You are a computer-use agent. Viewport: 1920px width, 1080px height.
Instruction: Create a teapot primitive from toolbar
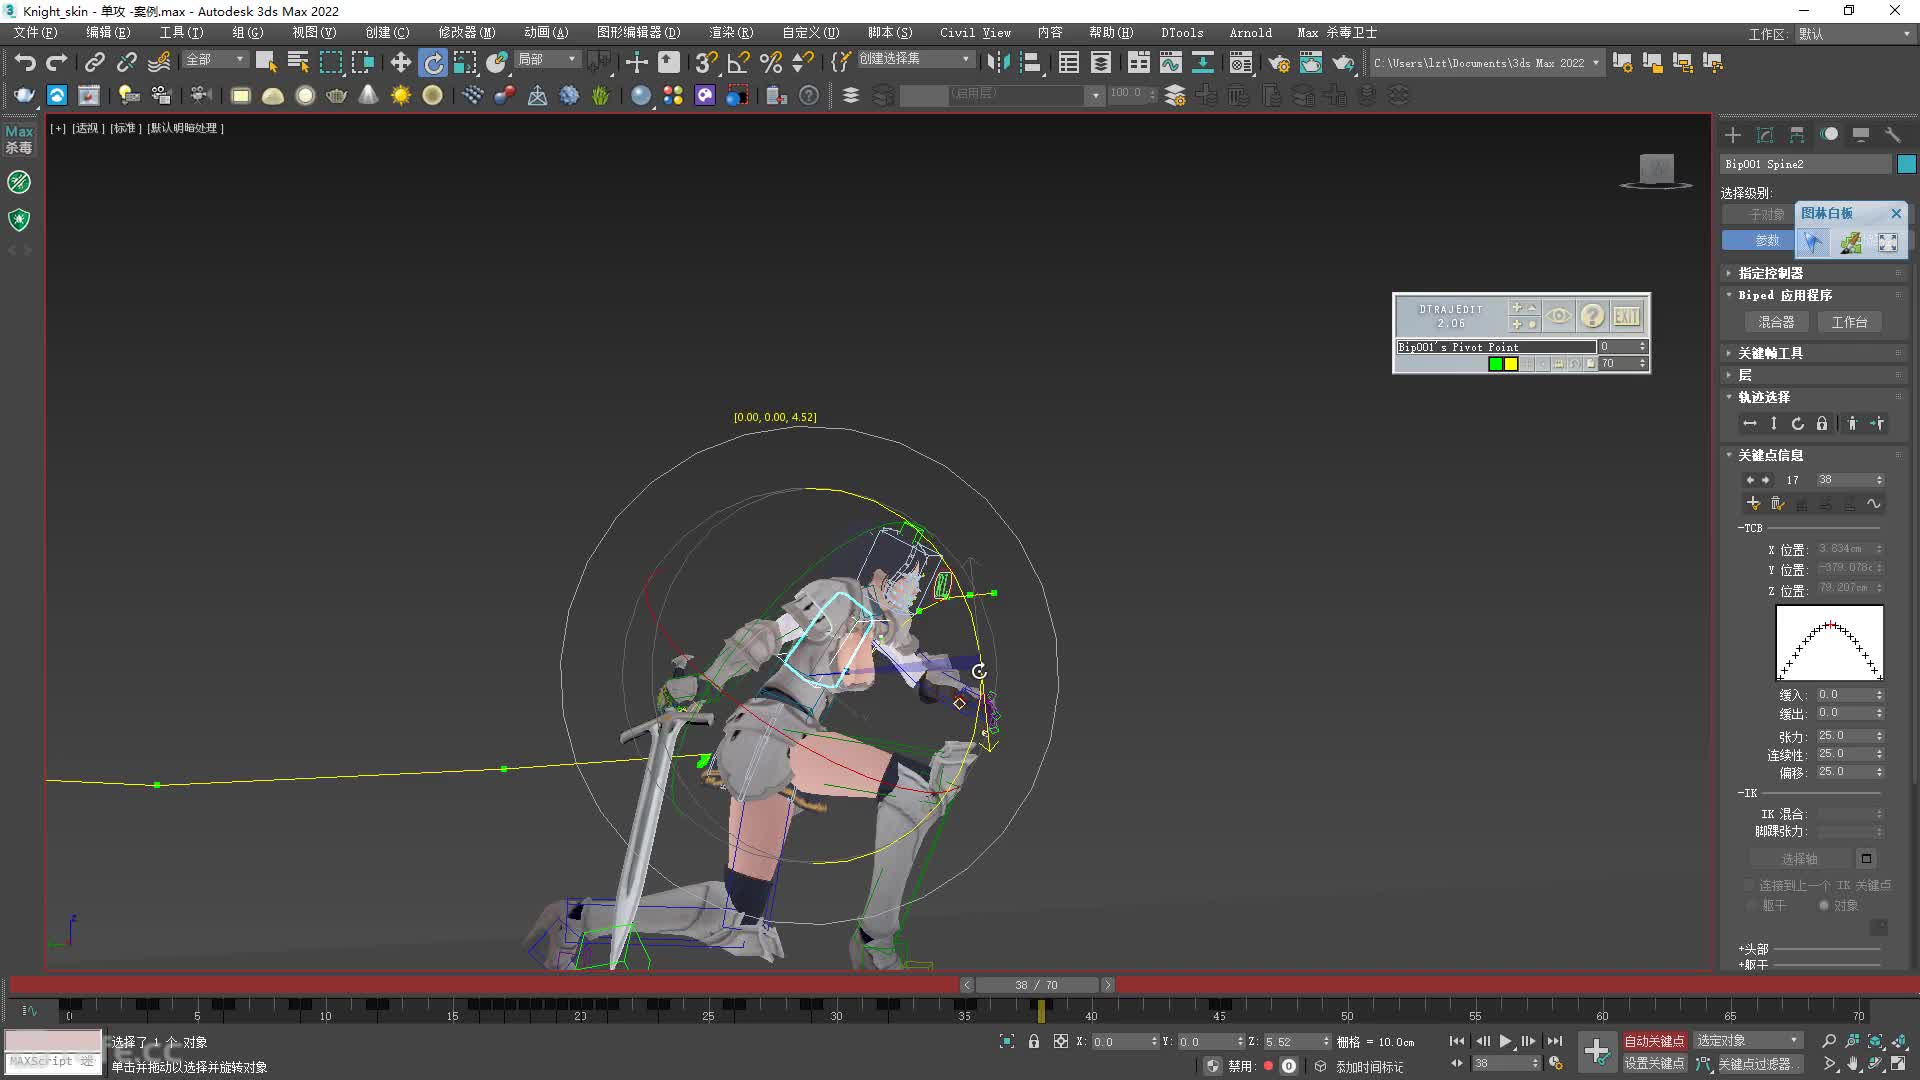[x=337, y=95]
